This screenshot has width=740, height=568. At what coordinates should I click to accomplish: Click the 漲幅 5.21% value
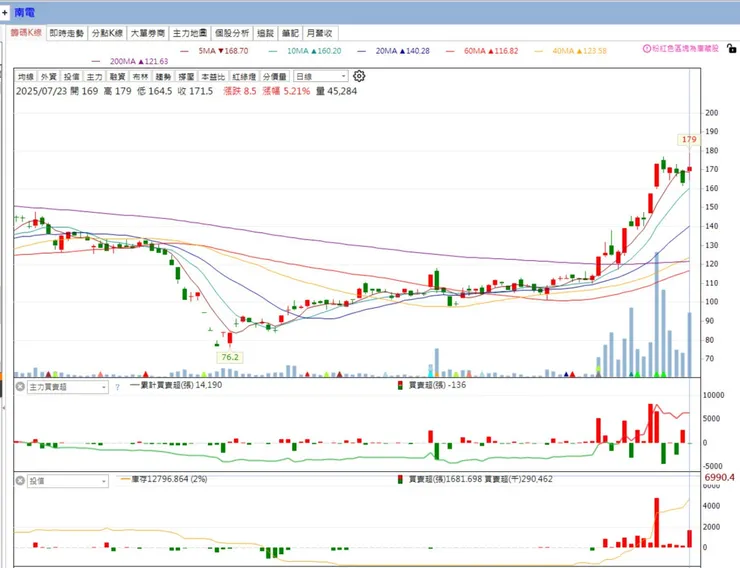click(x=286, y=91)
